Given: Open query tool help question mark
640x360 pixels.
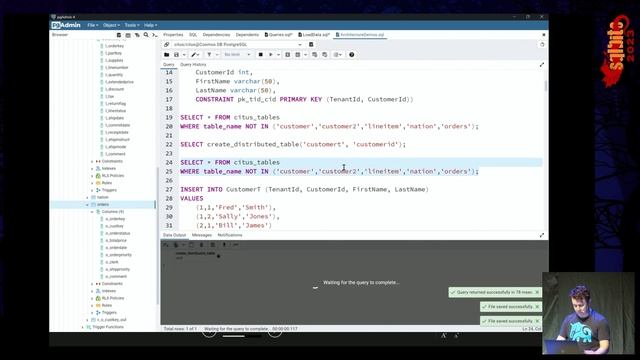Looking at the screenshot, I should click(351, 55).
